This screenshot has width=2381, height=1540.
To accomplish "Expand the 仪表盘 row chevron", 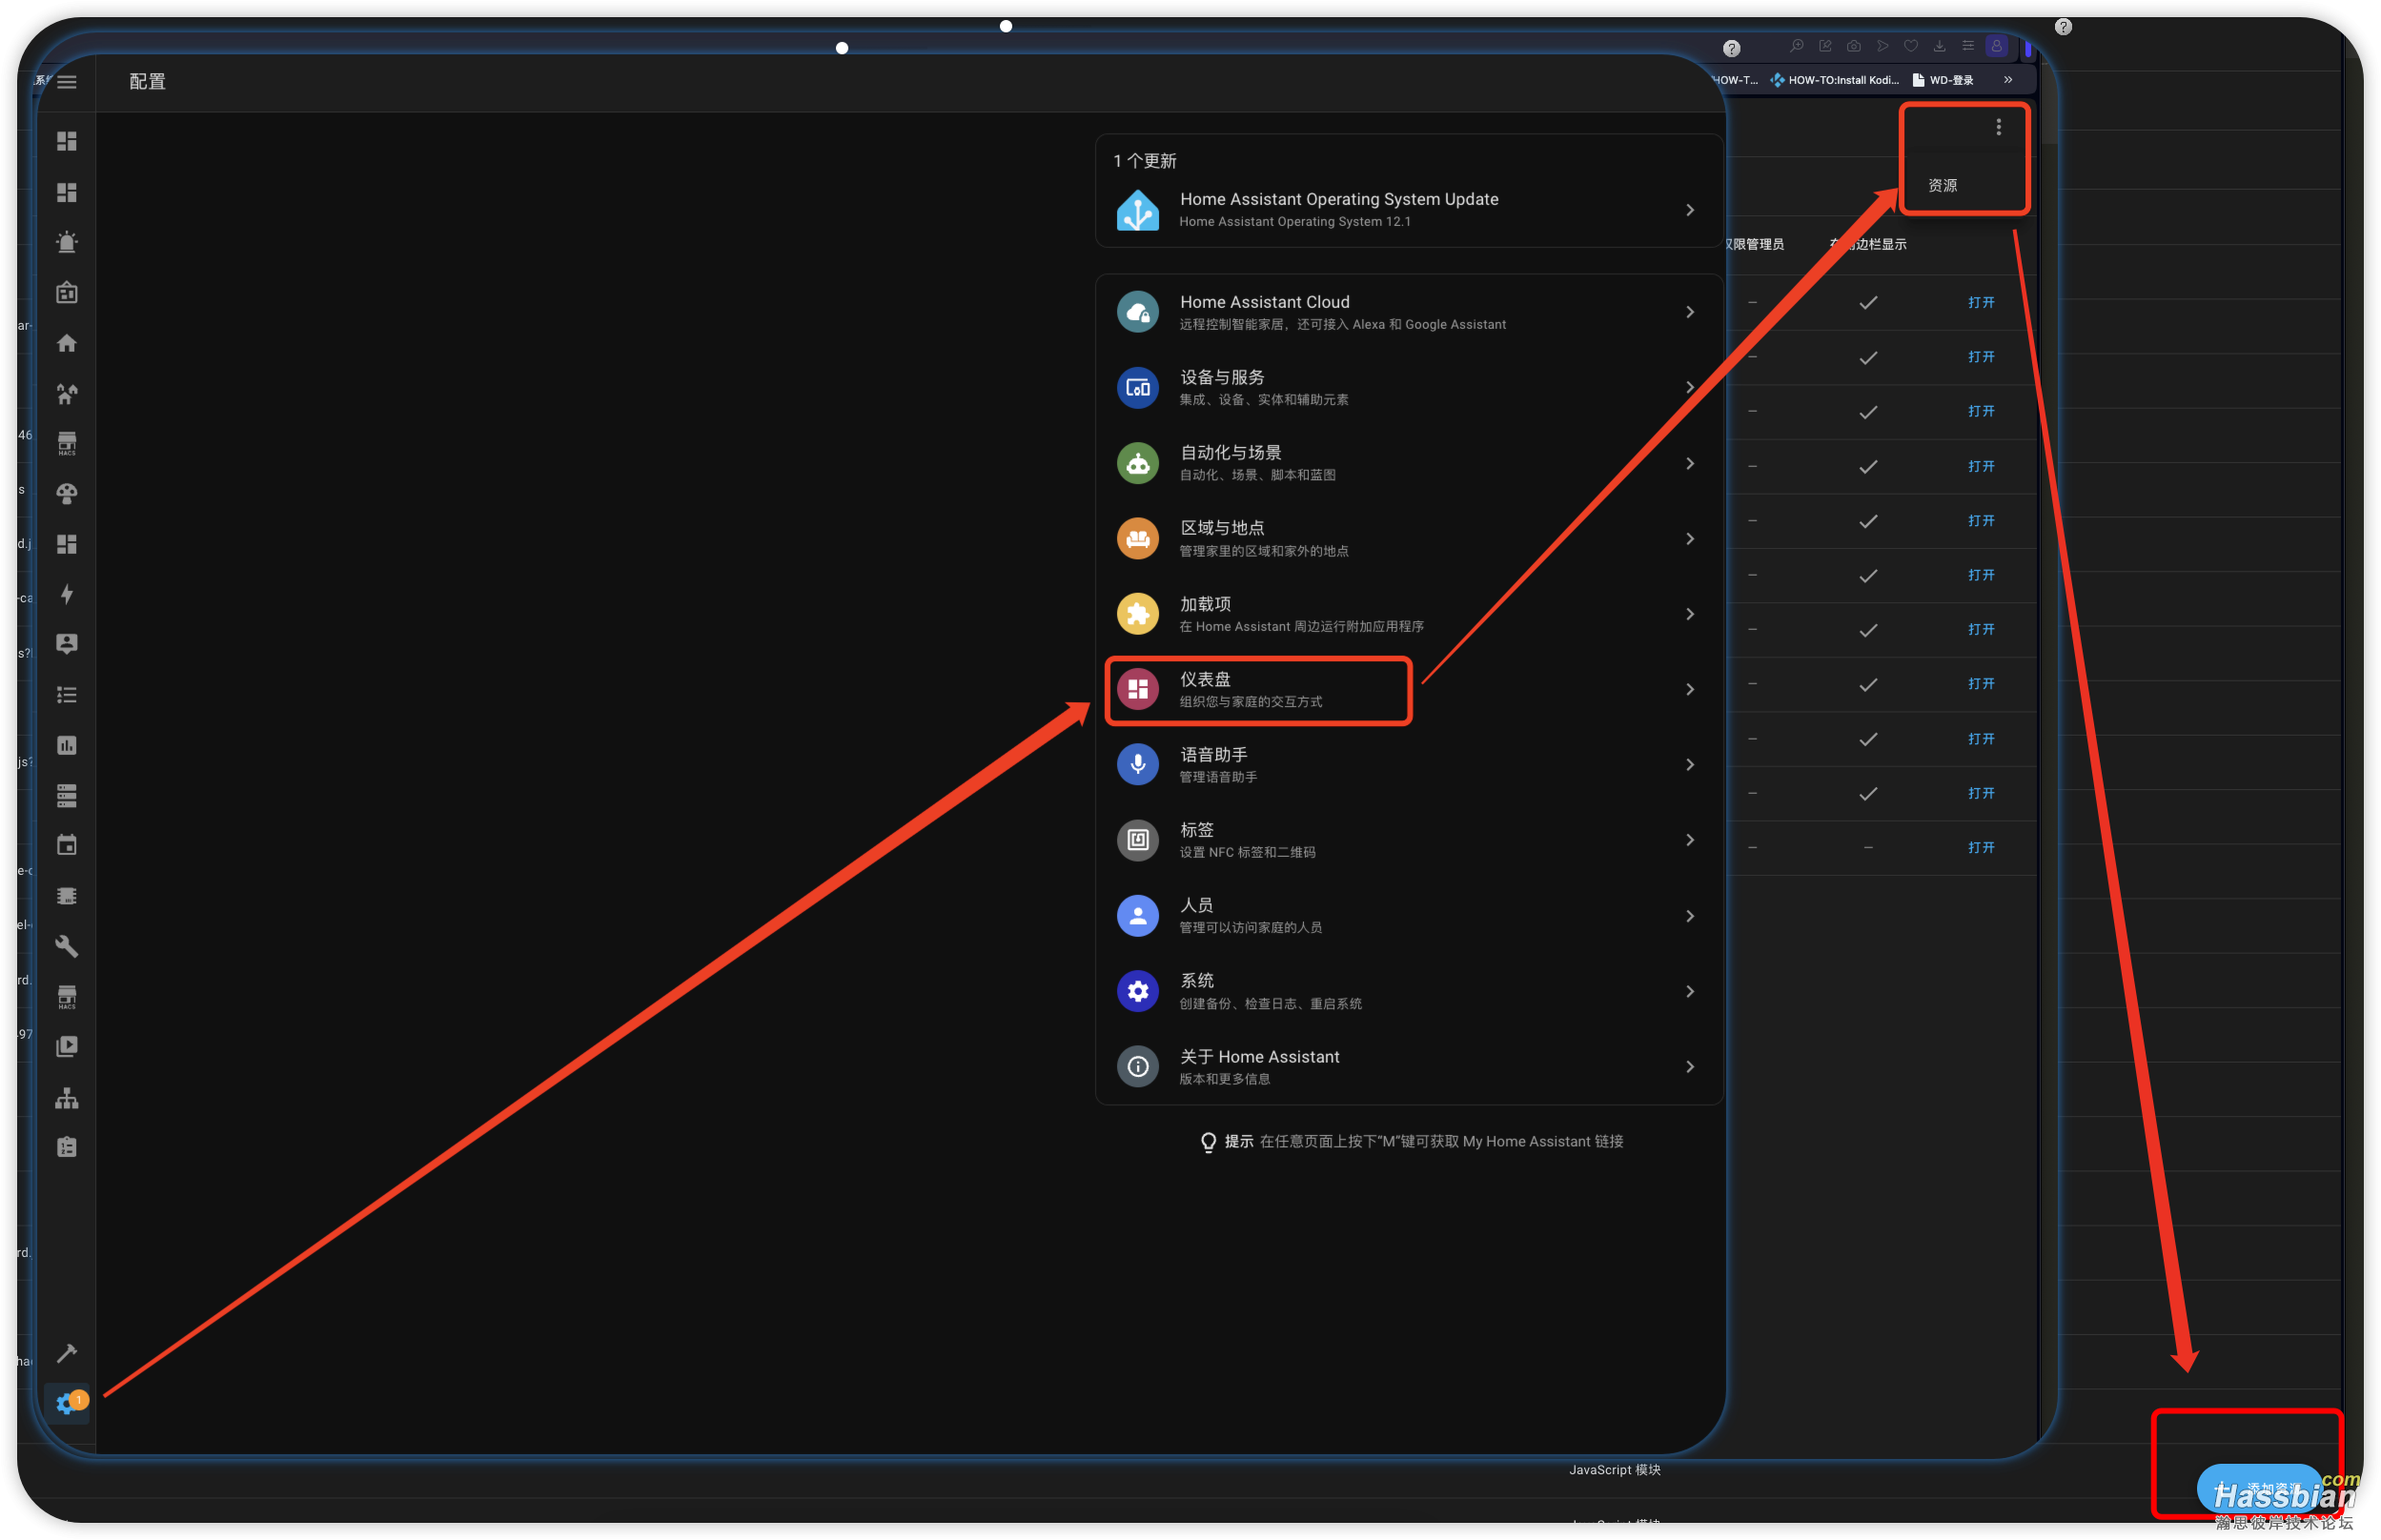I will [1690, 690].
